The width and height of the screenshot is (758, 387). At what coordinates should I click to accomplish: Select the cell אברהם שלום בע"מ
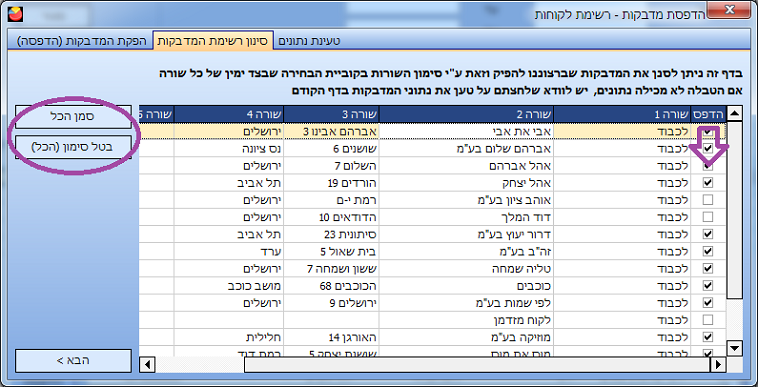(x=466, y=148)
